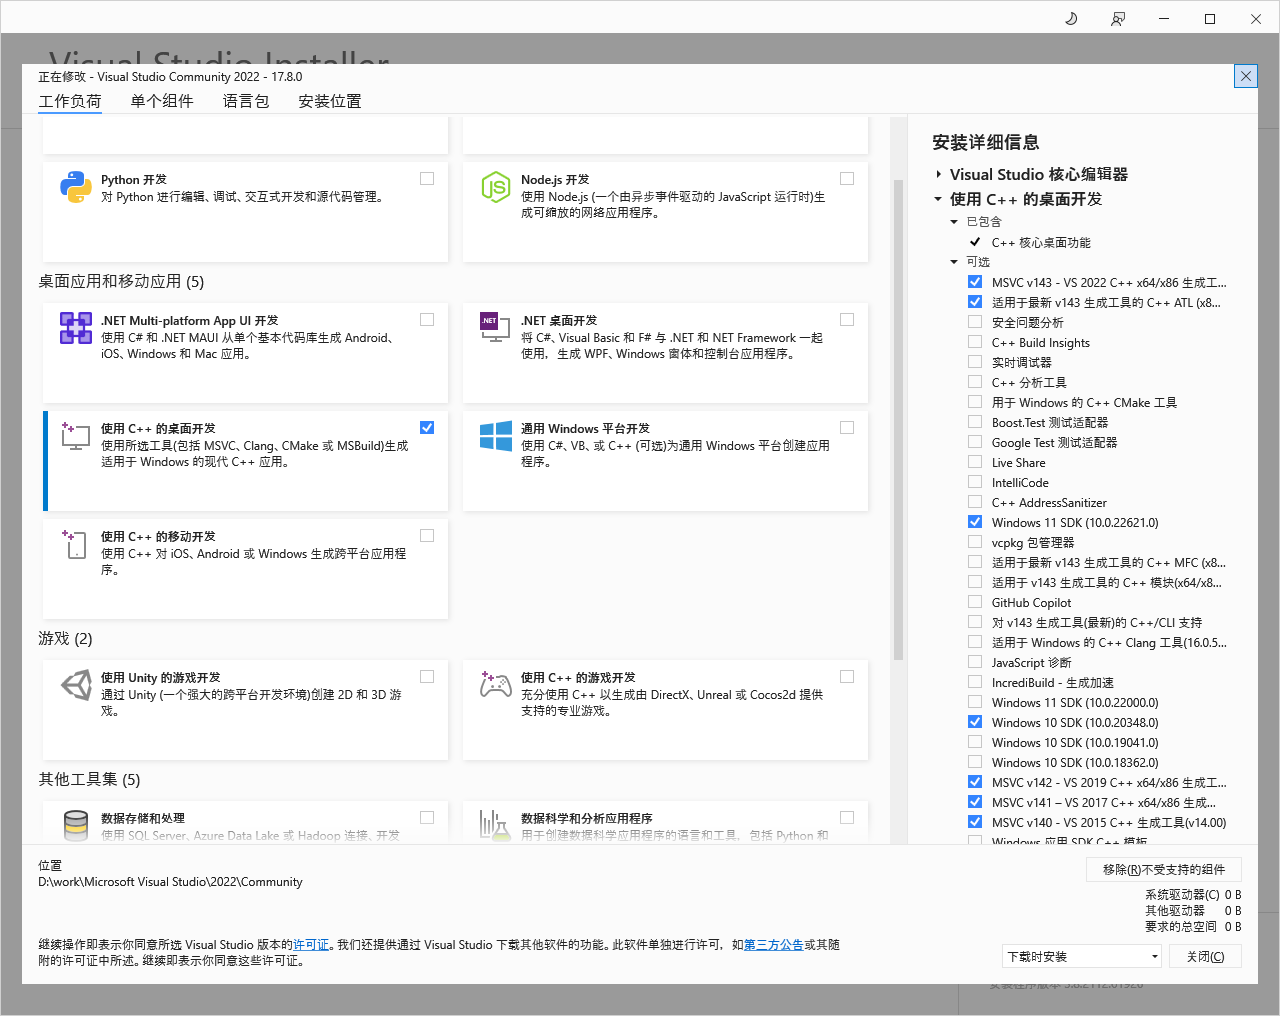Select the Python 开发 workload icon
Viewport: 1280px width, 1016px height.
pyautogui.click(x=74, y=187)
